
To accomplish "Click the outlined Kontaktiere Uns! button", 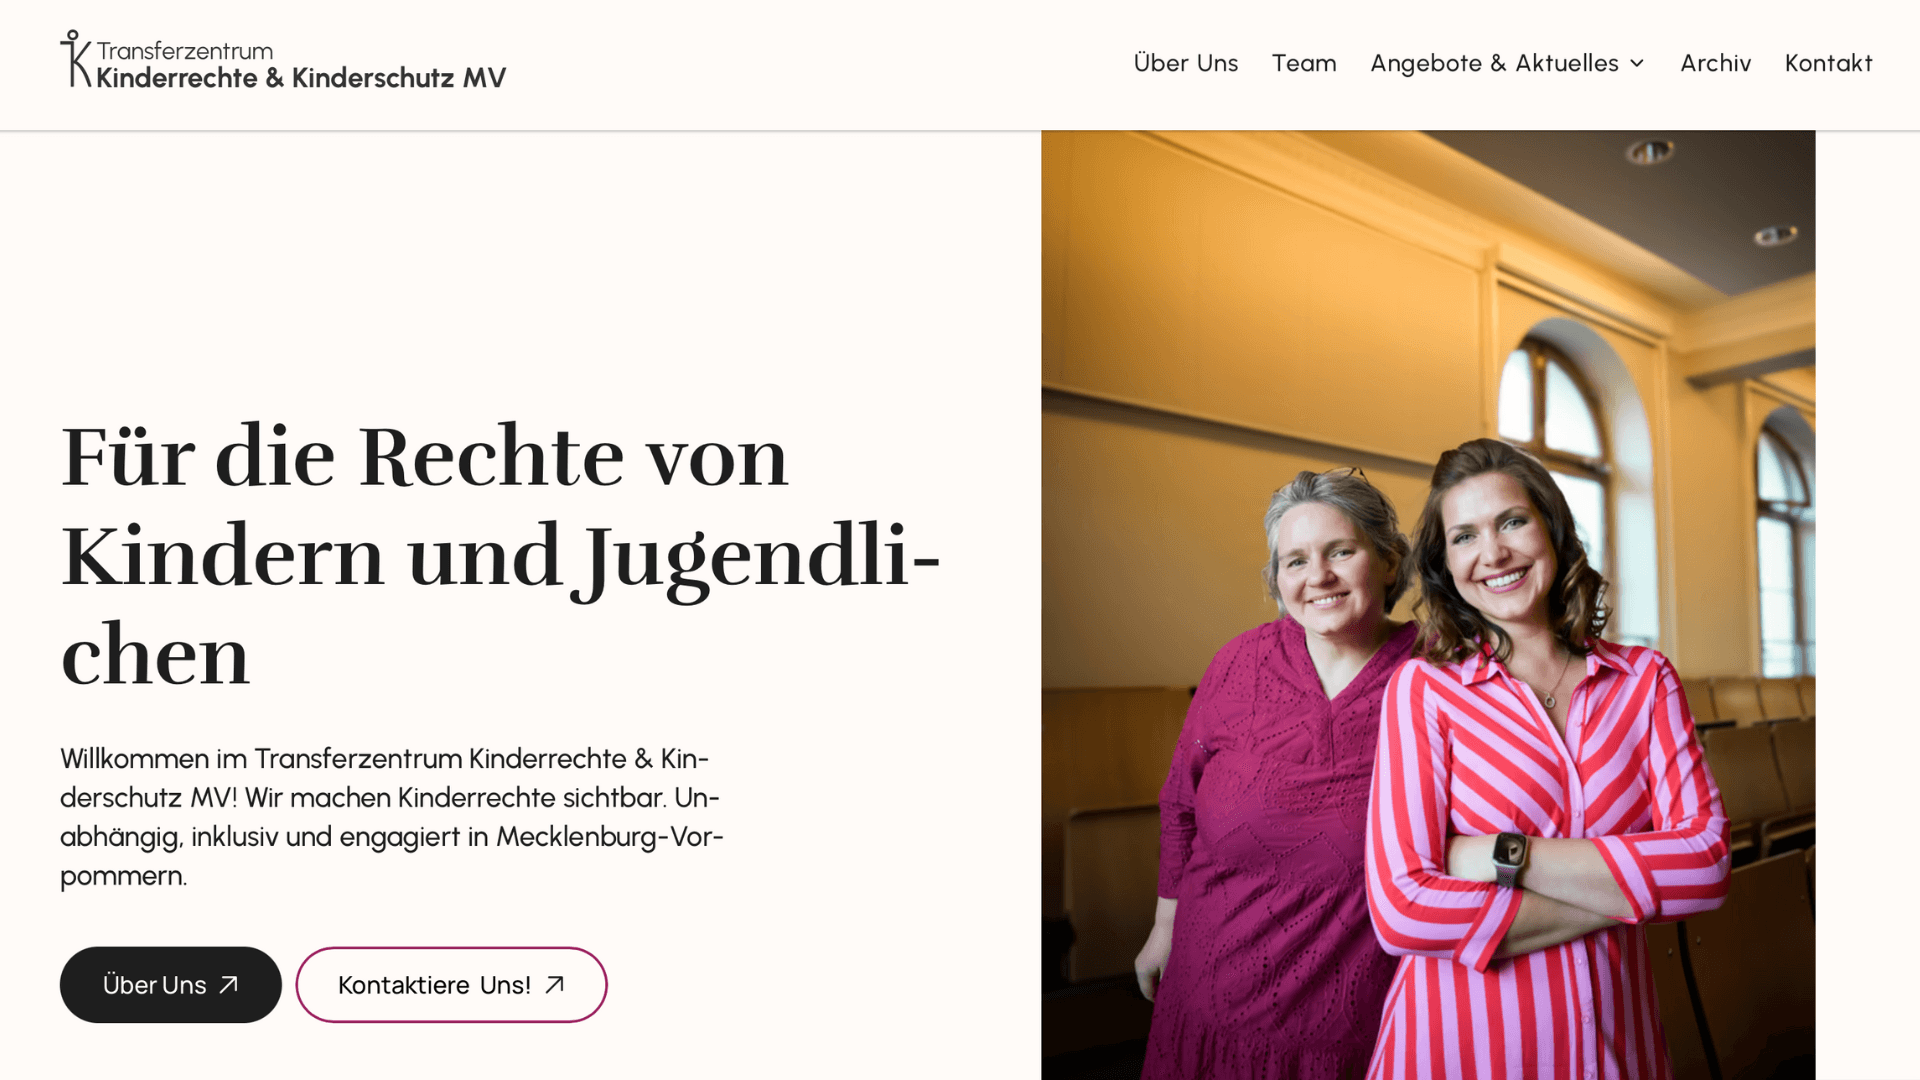I will click(451, 985).
